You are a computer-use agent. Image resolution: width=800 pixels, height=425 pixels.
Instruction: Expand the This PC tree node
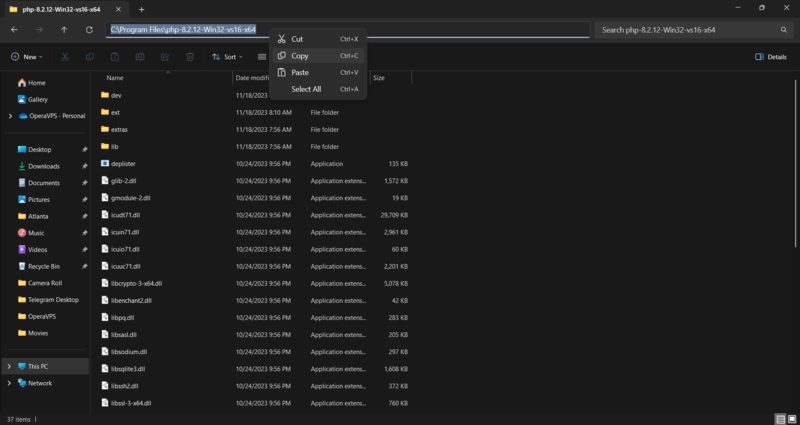click(x=10, y=366)
